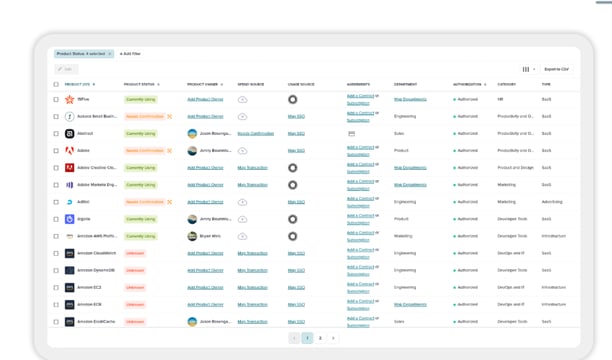Click Map SSO link in Abstract row

tap(296, 134)
